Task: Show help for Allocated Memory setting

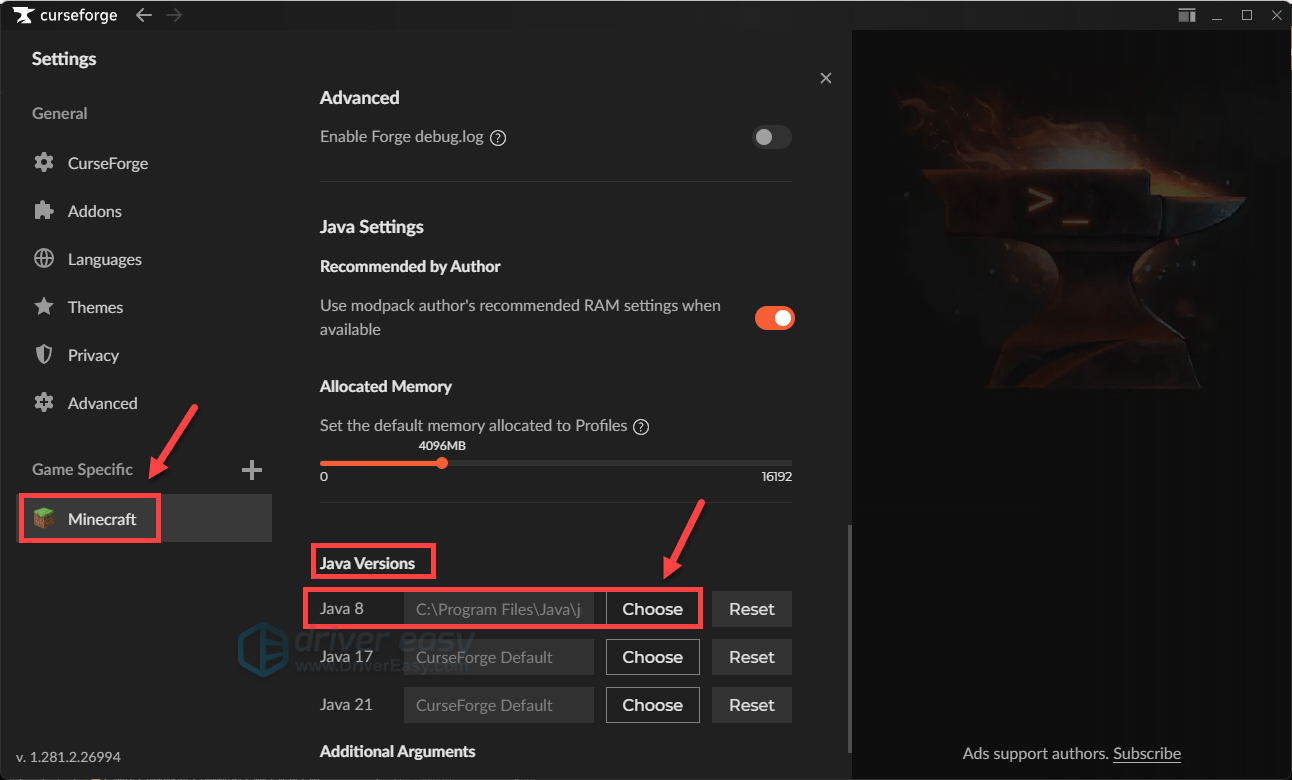Action: [x=642, y=427]
